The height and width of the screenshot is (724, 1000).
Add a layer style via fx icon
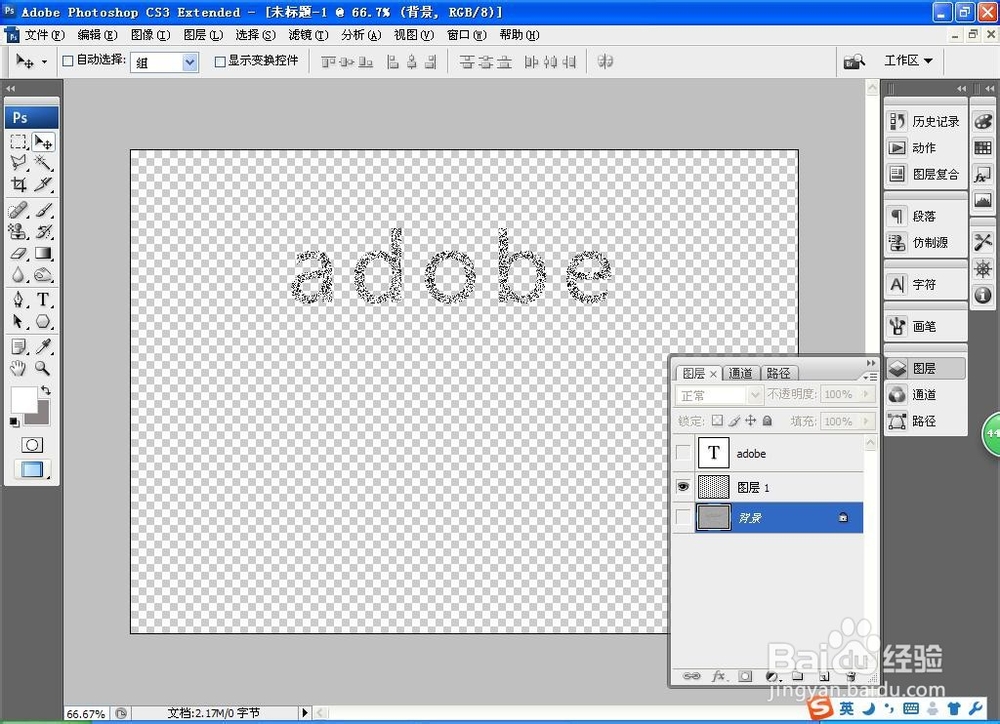[719, 676]
